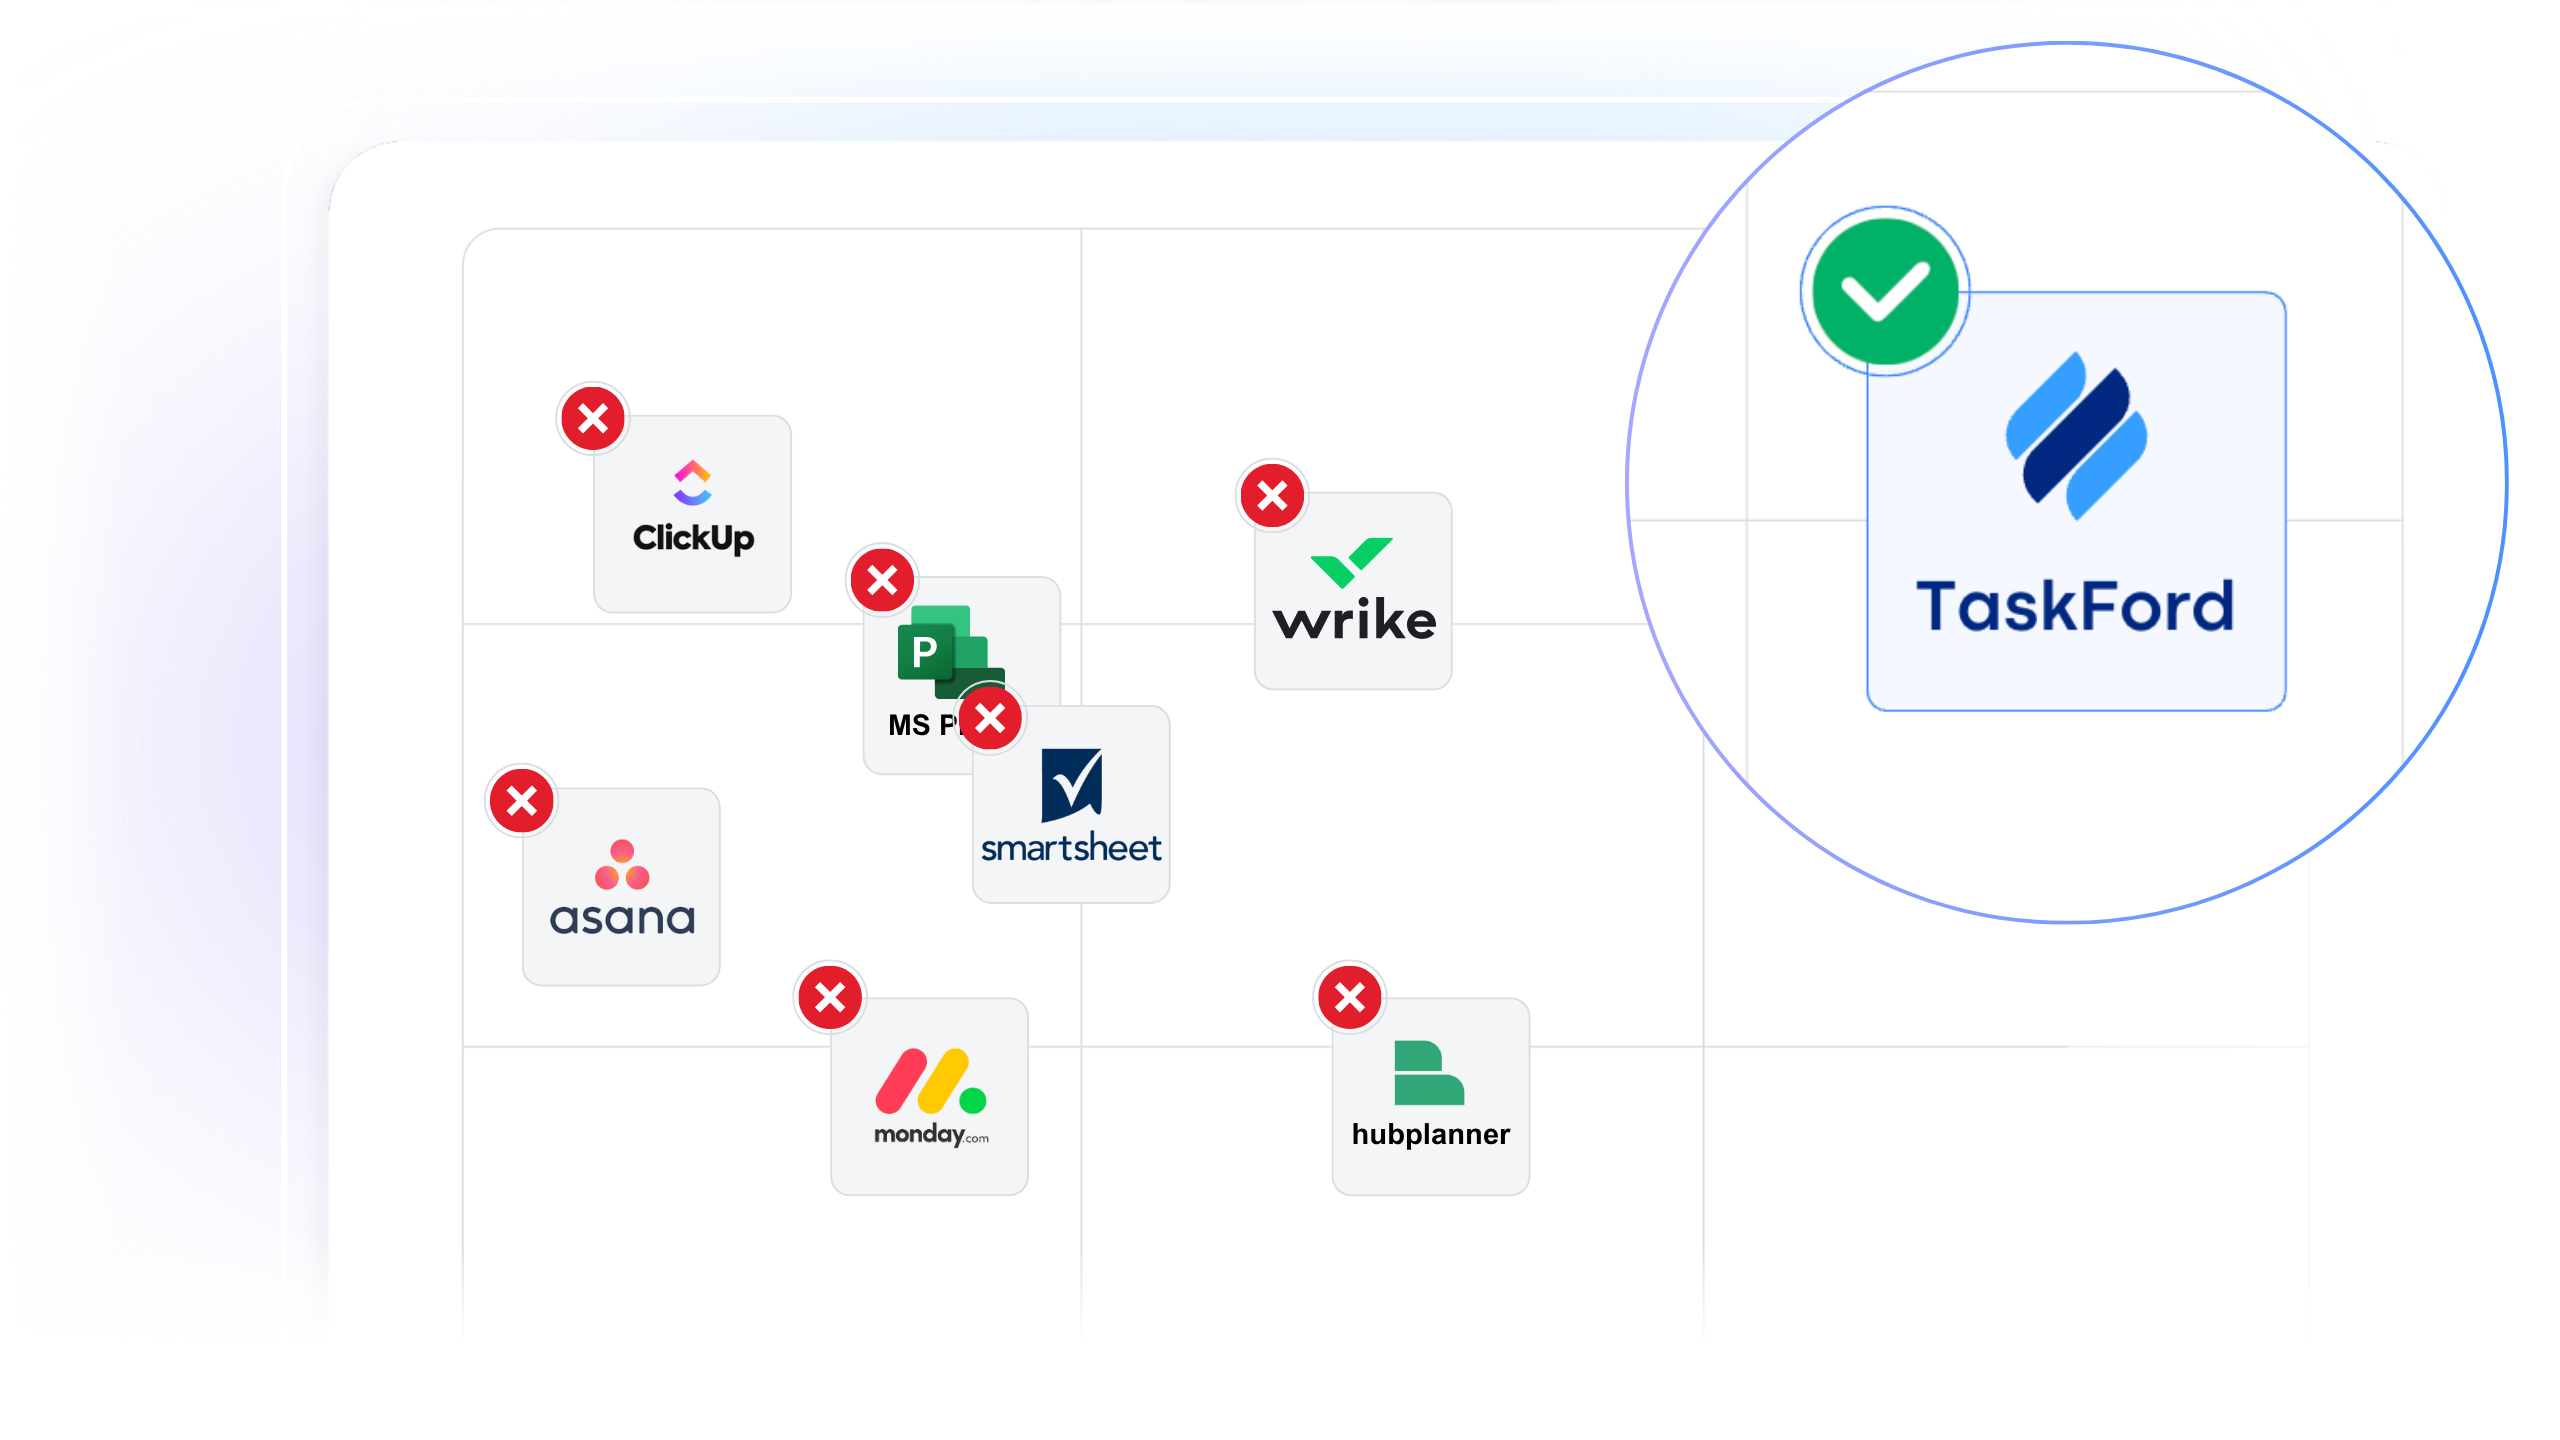Click the red X on monday.com

[x=830, y=997]
